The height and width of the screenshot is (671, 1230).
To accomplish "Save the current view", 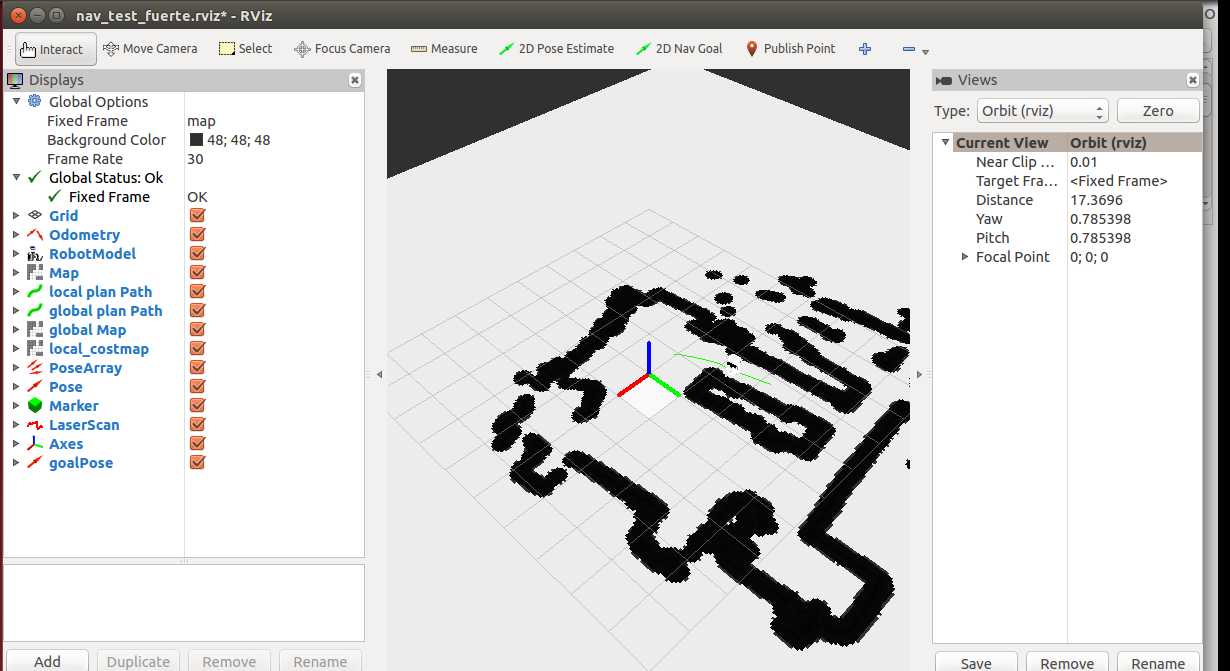I will (976, 662).
